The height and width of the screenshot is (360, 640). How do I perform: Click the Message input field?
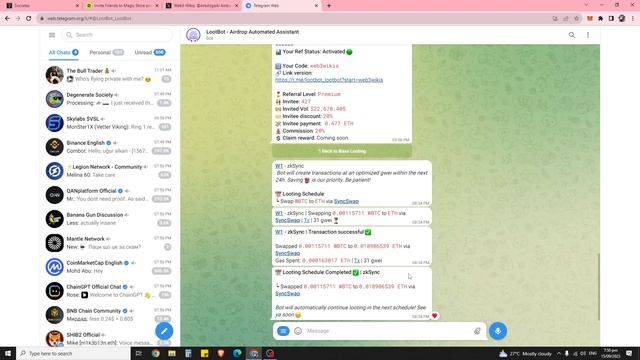coord(388,331)
